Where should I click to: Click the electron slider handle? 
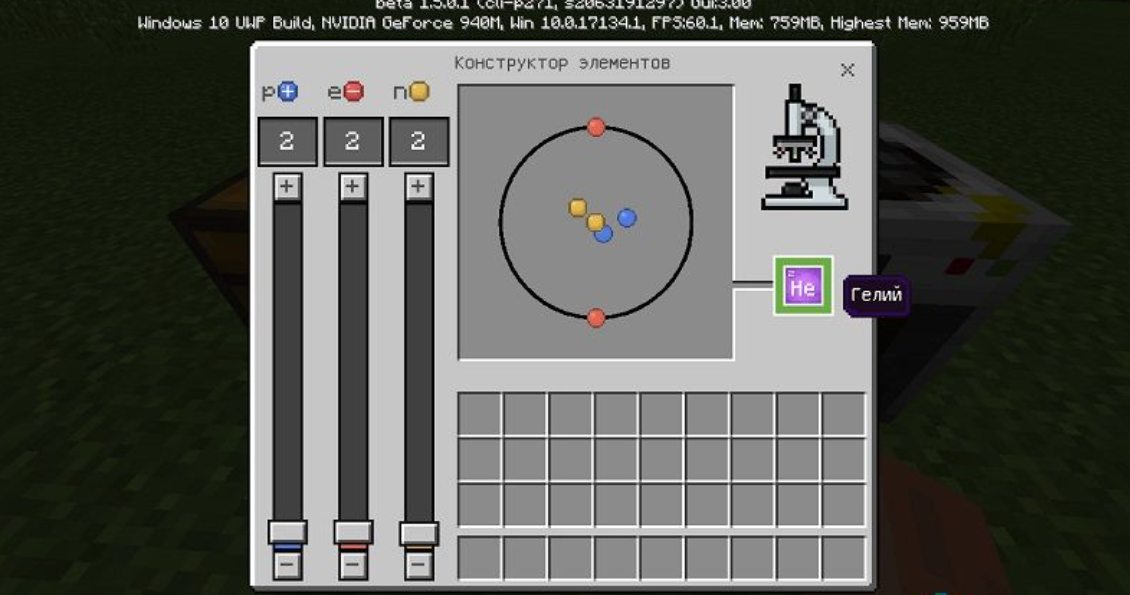click(353, 532)
